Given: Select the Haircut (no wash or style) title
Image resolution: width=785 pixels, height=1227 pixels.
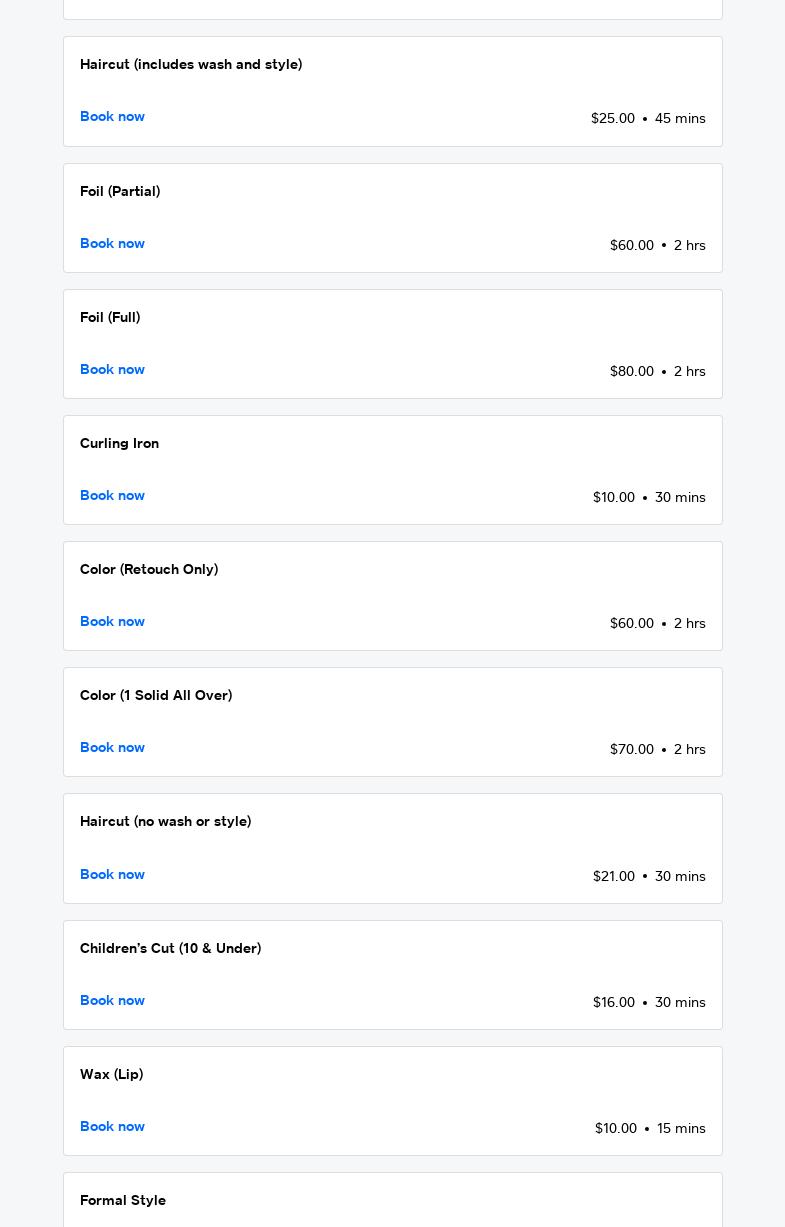Looking at the screenshot, I should click(165, 821).
